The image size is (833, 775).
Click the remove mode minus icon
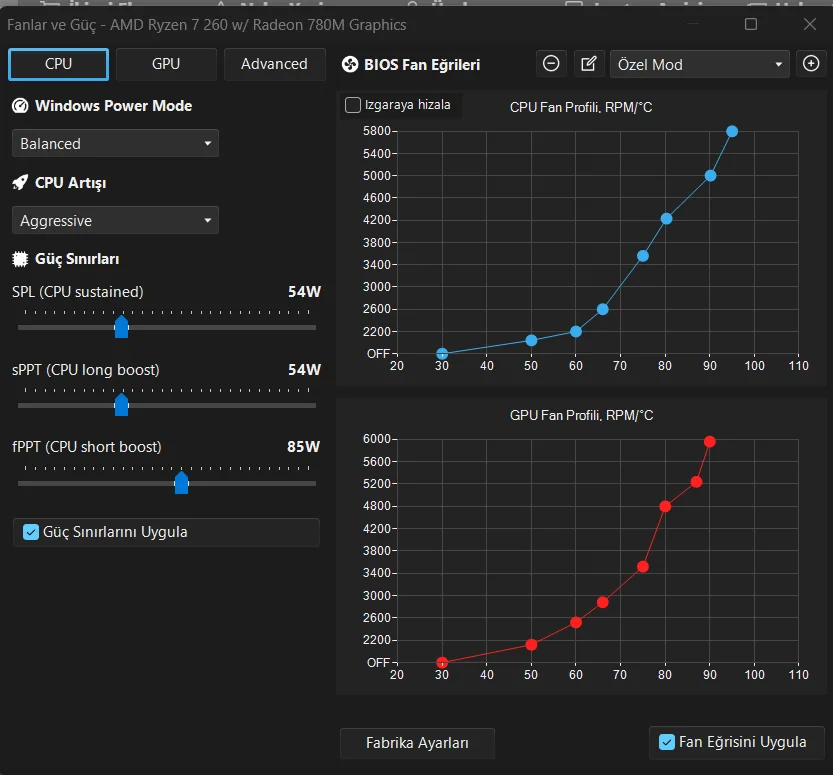[551, 64]
